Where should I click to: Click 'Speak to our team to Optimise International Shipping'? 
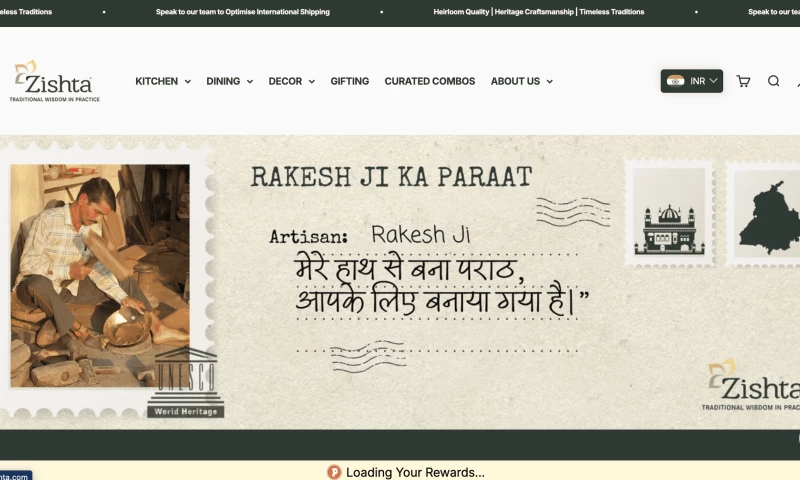pyautogui.click(x=243, y=12)
